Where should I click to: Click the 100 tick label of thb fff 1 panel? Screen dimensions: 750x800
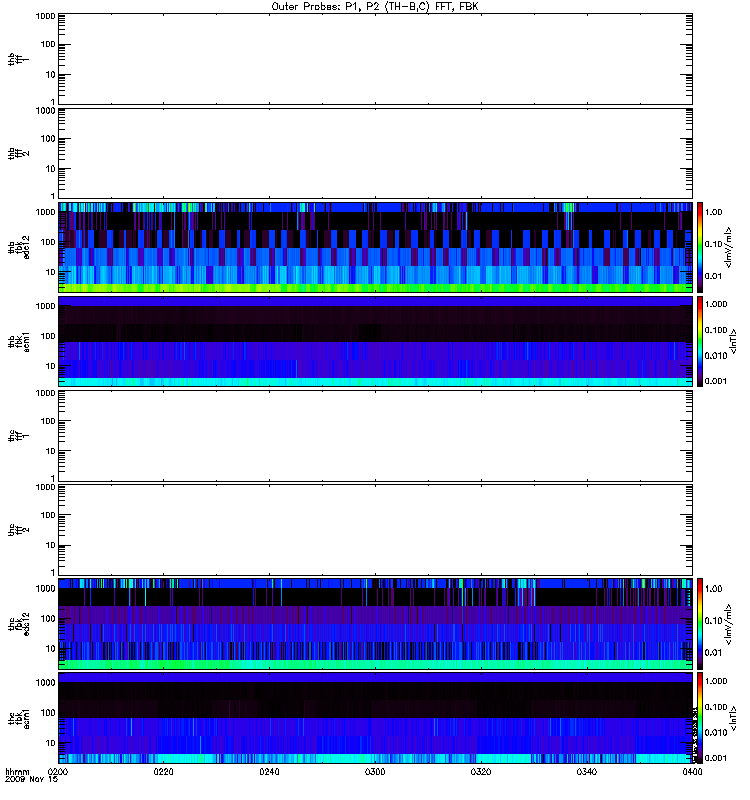click(x=48, y=45)
